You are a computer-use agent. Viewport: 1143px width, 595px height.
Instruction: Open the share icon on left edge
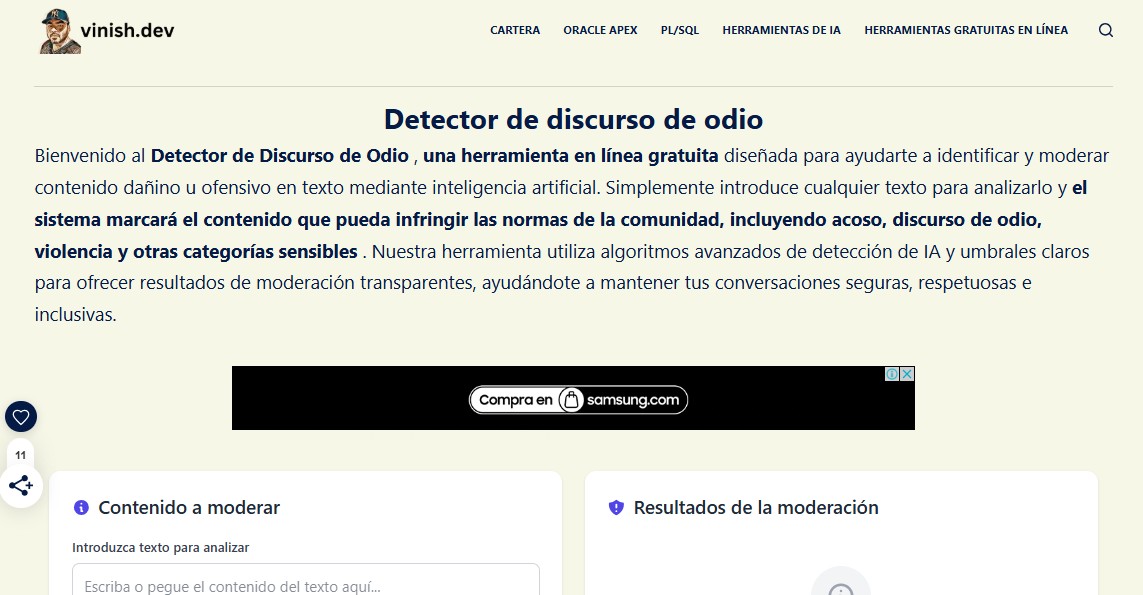coord(21,486)
